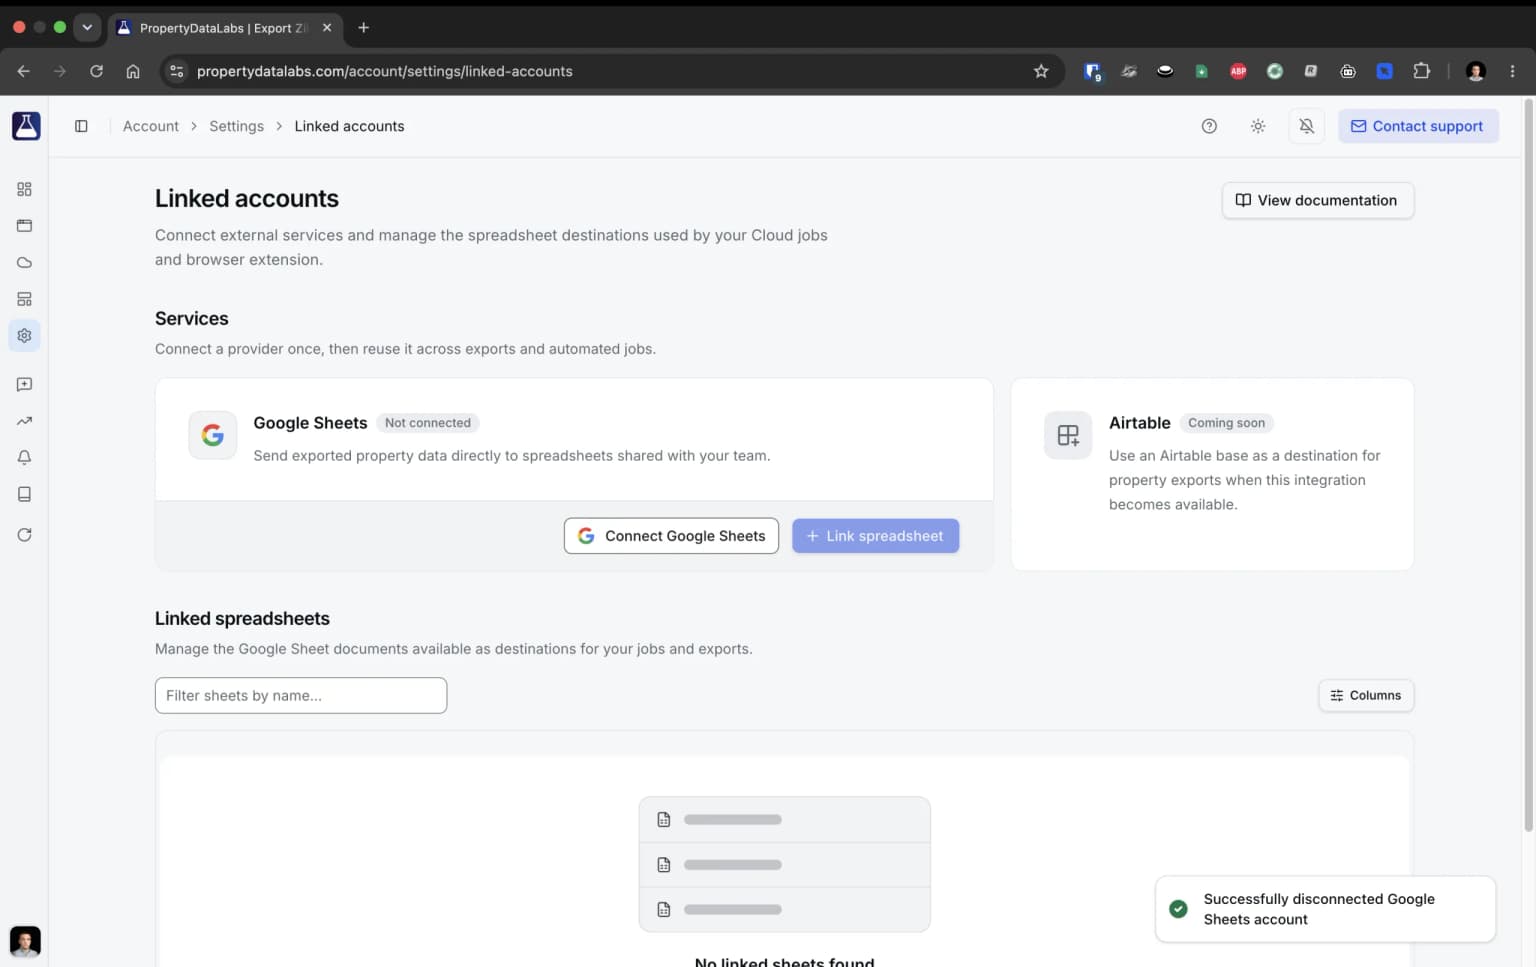The height and width of the screenshot is (967, 1536).
Task: Open the user avatar menu in sidebar
Action: coord(25,941)
